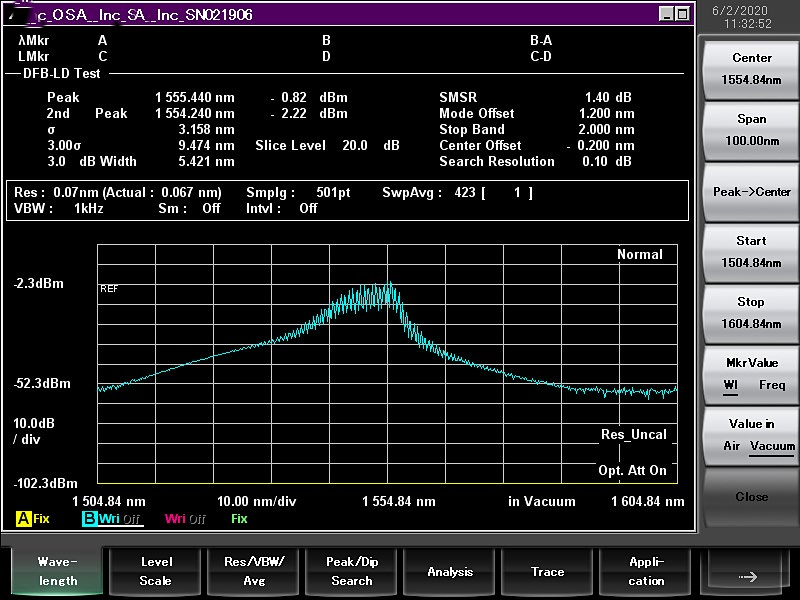Click the Slice Level 20.0 dB value
This screenshot has height=600, width=800.
pyautogui.click(x=370, y=145)
